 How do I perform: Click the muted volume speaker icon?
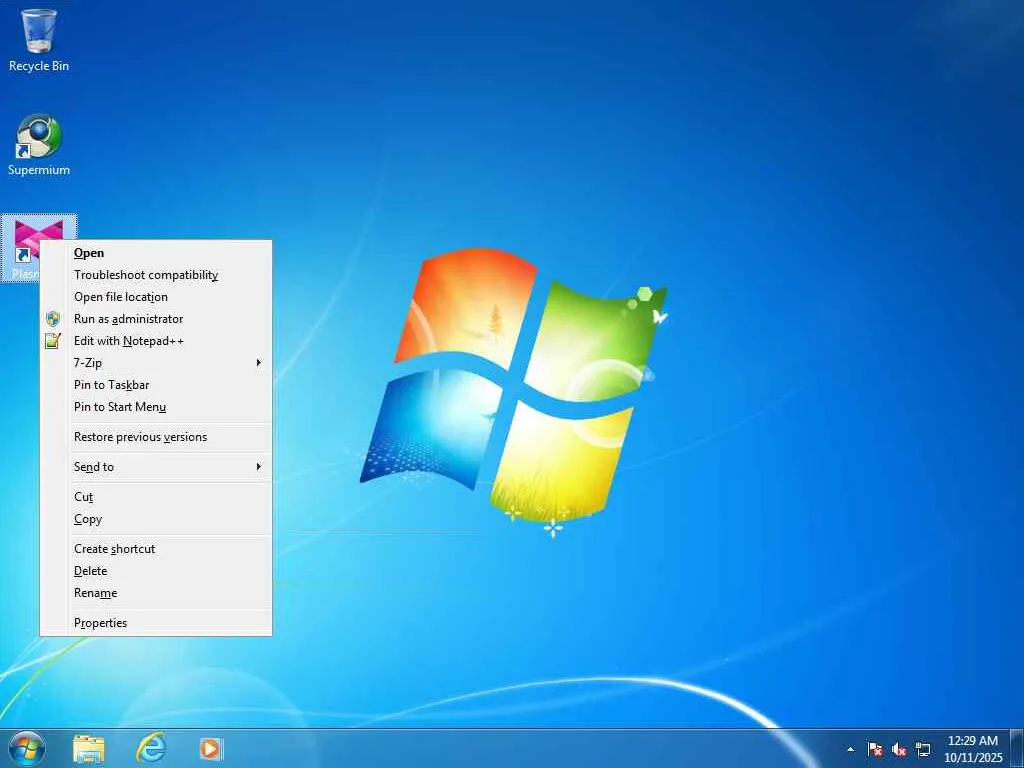(x=899, y=749)
